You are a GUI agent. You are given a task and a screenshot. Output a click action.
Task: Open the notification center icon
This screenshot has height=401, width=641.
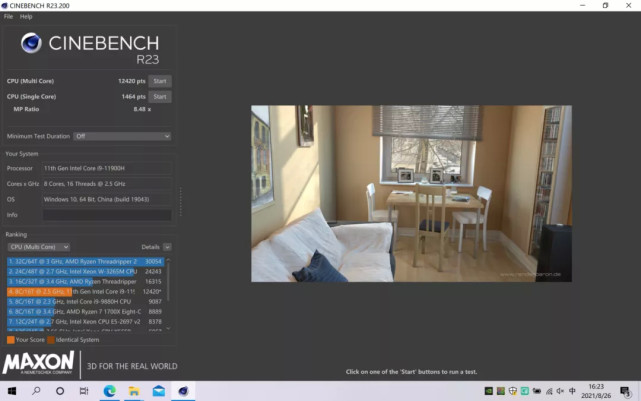(x=625, y=391)
